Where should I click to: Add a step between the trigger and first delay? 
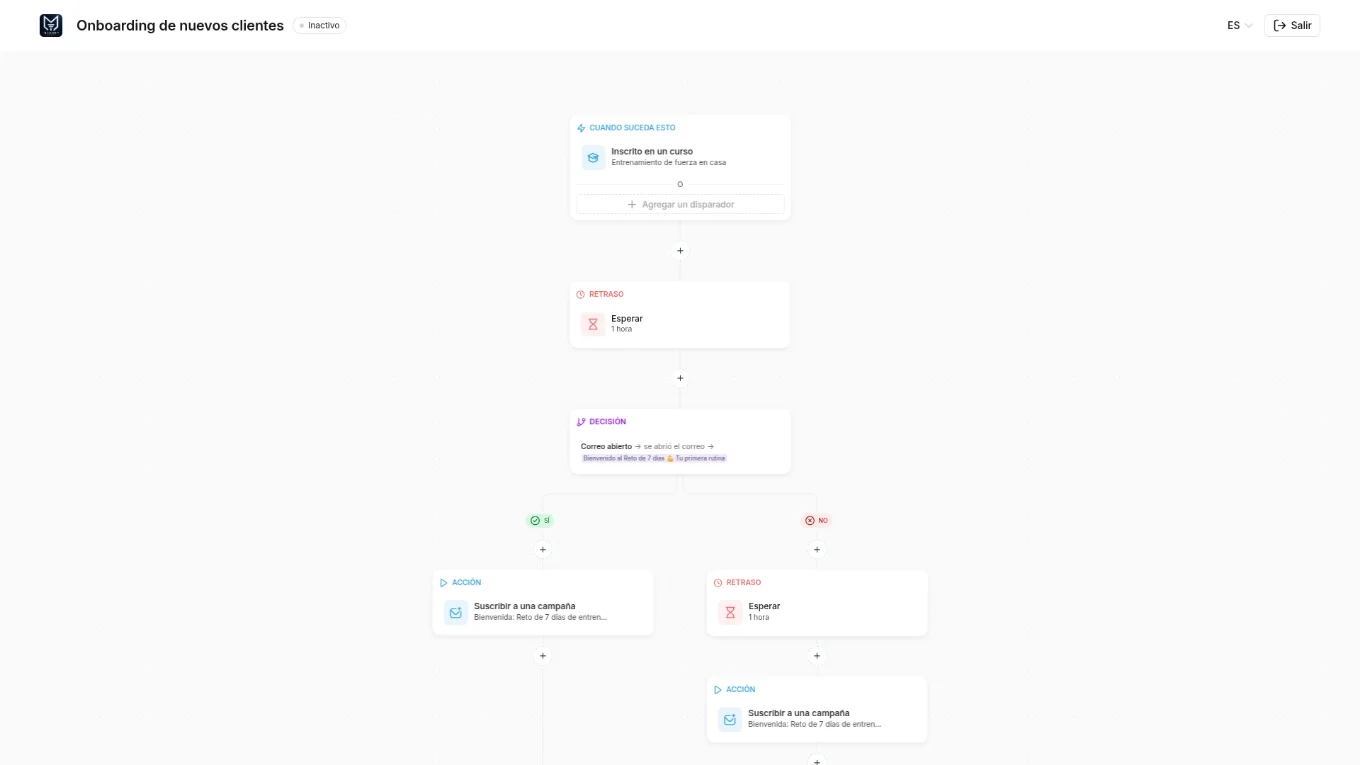tap(680, 251)
